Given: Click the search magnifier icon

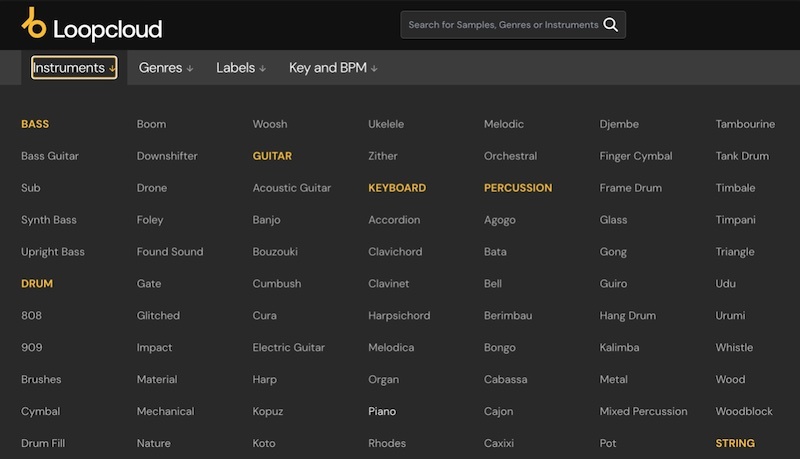Looking at the screenshot, I should click(x=611, y=25).
